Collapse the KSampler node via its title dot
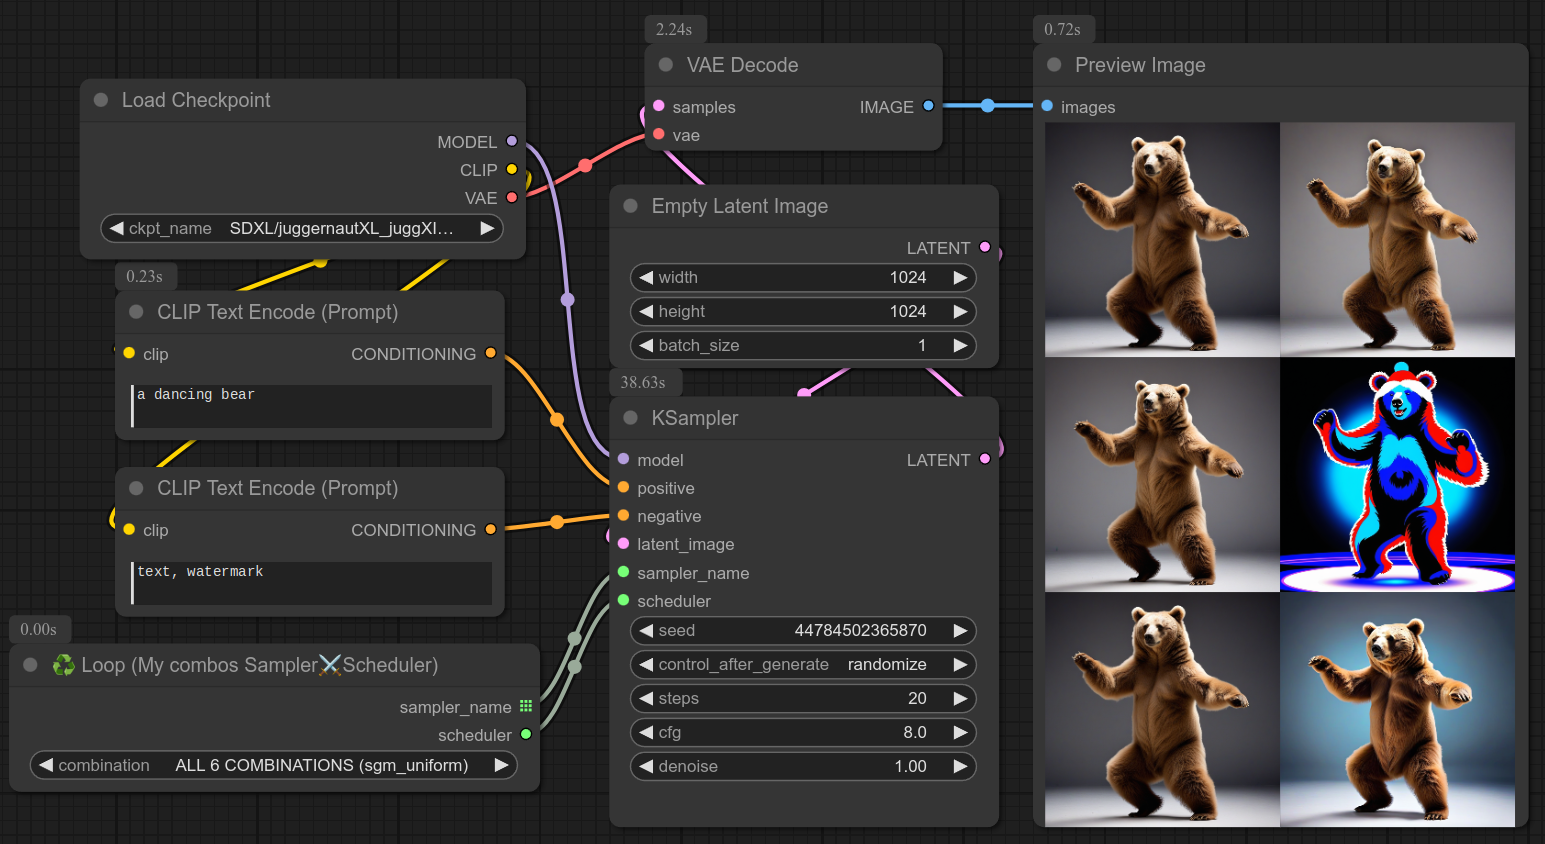 click(x=630, y=418)
